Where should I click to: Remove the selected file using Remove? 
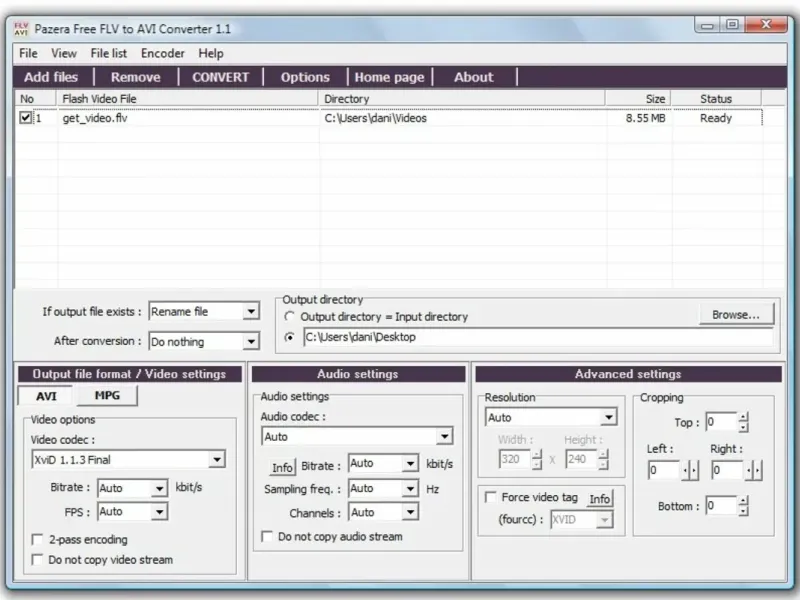(136, 77)
